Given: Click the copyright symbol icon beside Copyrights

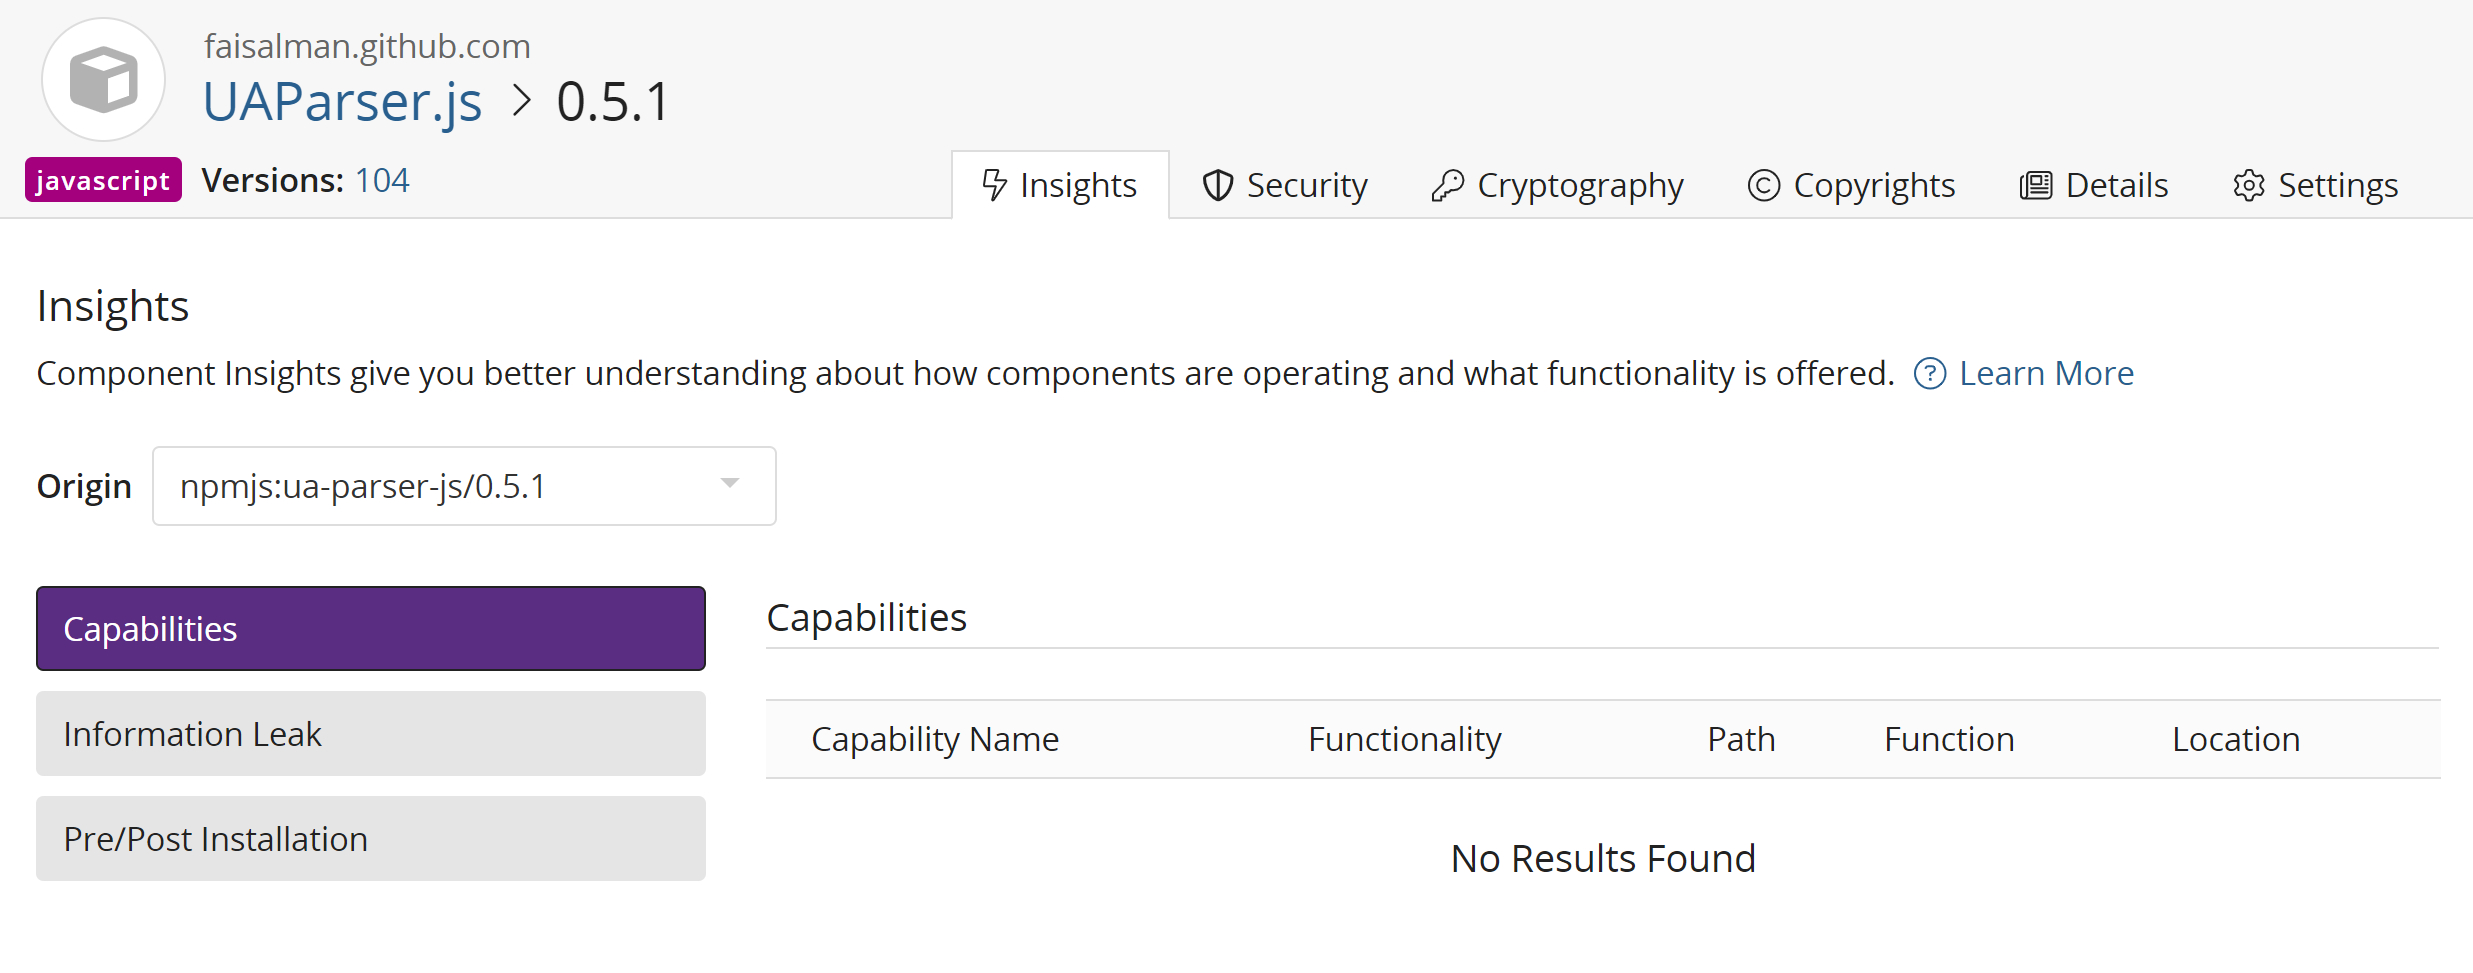Looking at the screenshot, I should coord(1763,185).
